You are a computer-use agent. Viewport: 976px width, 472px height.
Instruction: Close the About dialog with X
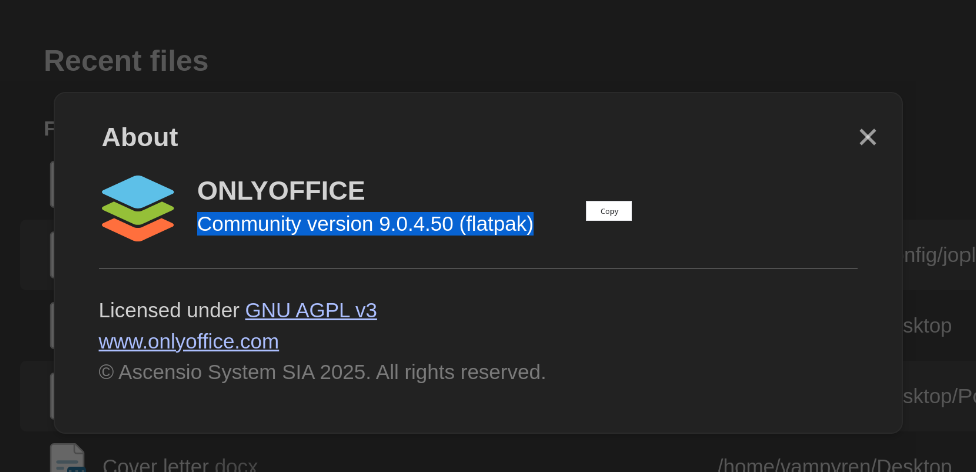[867, 137]
